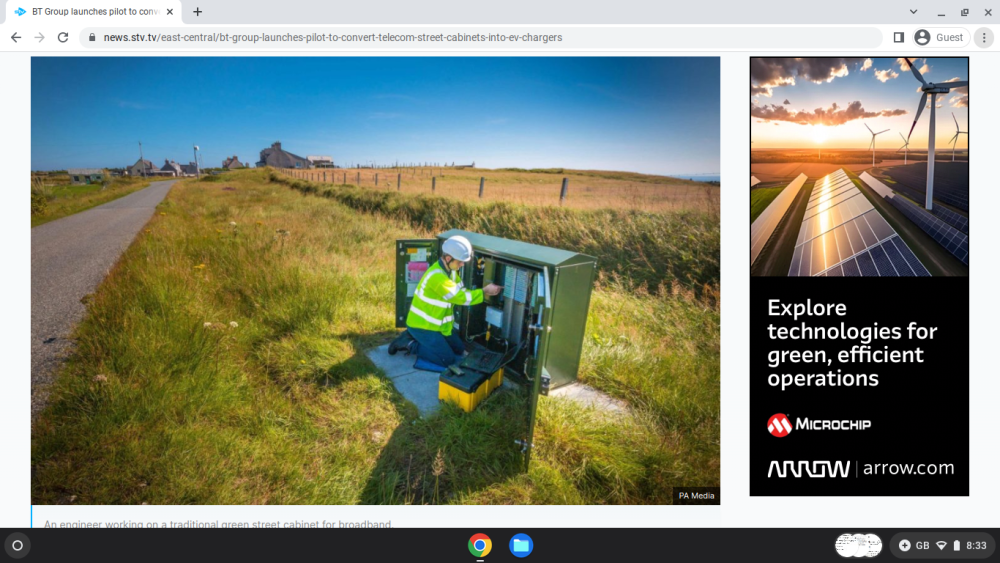This screenshot has height=563, width=1000.
Task: Go back to previous page
Action: click(16, 38)
